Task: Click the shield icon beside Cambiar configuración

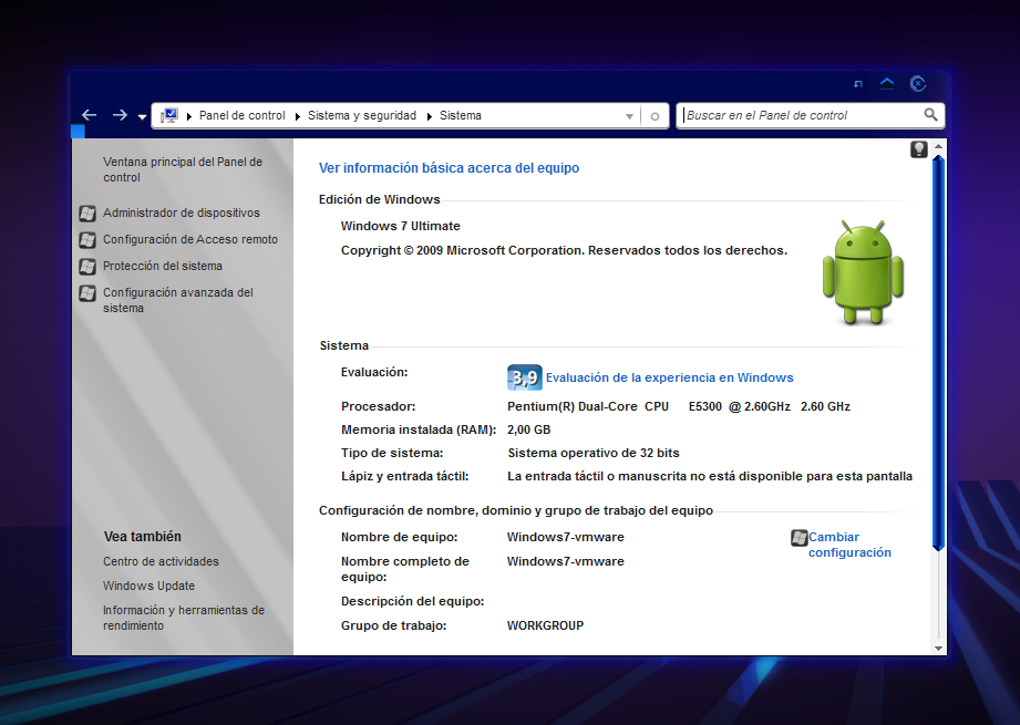Action: [799, 538]
